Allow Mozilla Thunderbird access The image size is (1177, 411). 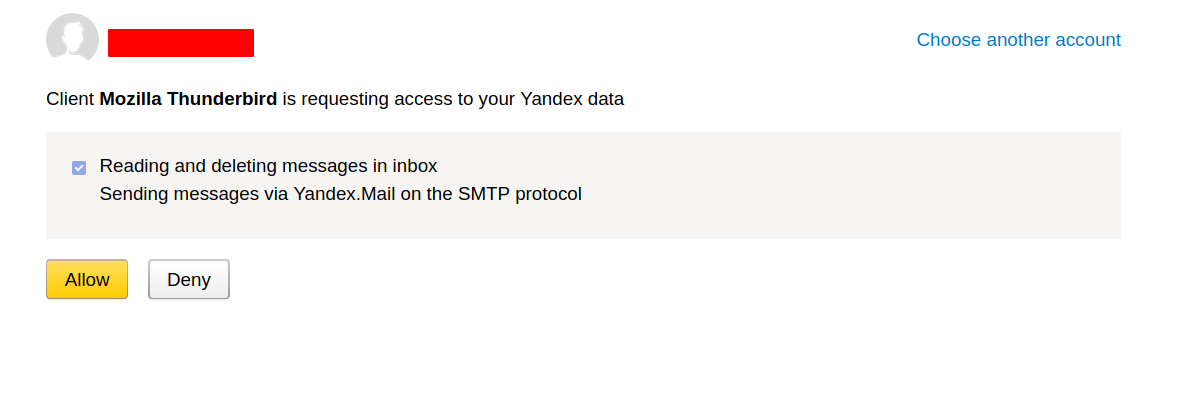87,279
